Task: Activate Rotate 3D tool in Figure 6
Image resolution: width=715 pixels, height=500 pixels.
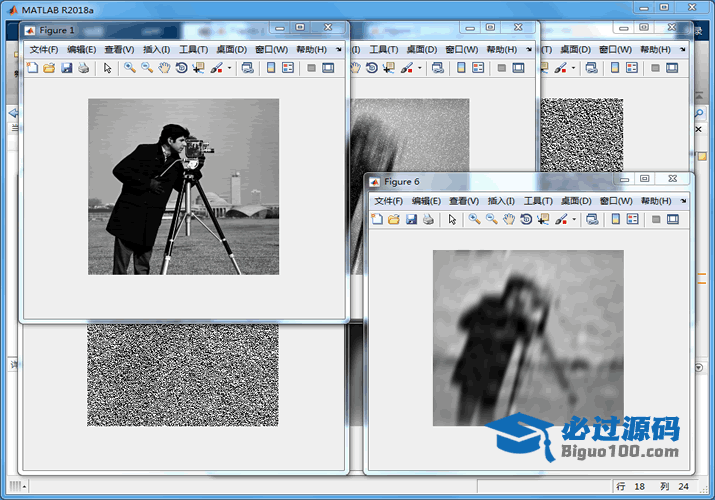Action: coord(526,220)
